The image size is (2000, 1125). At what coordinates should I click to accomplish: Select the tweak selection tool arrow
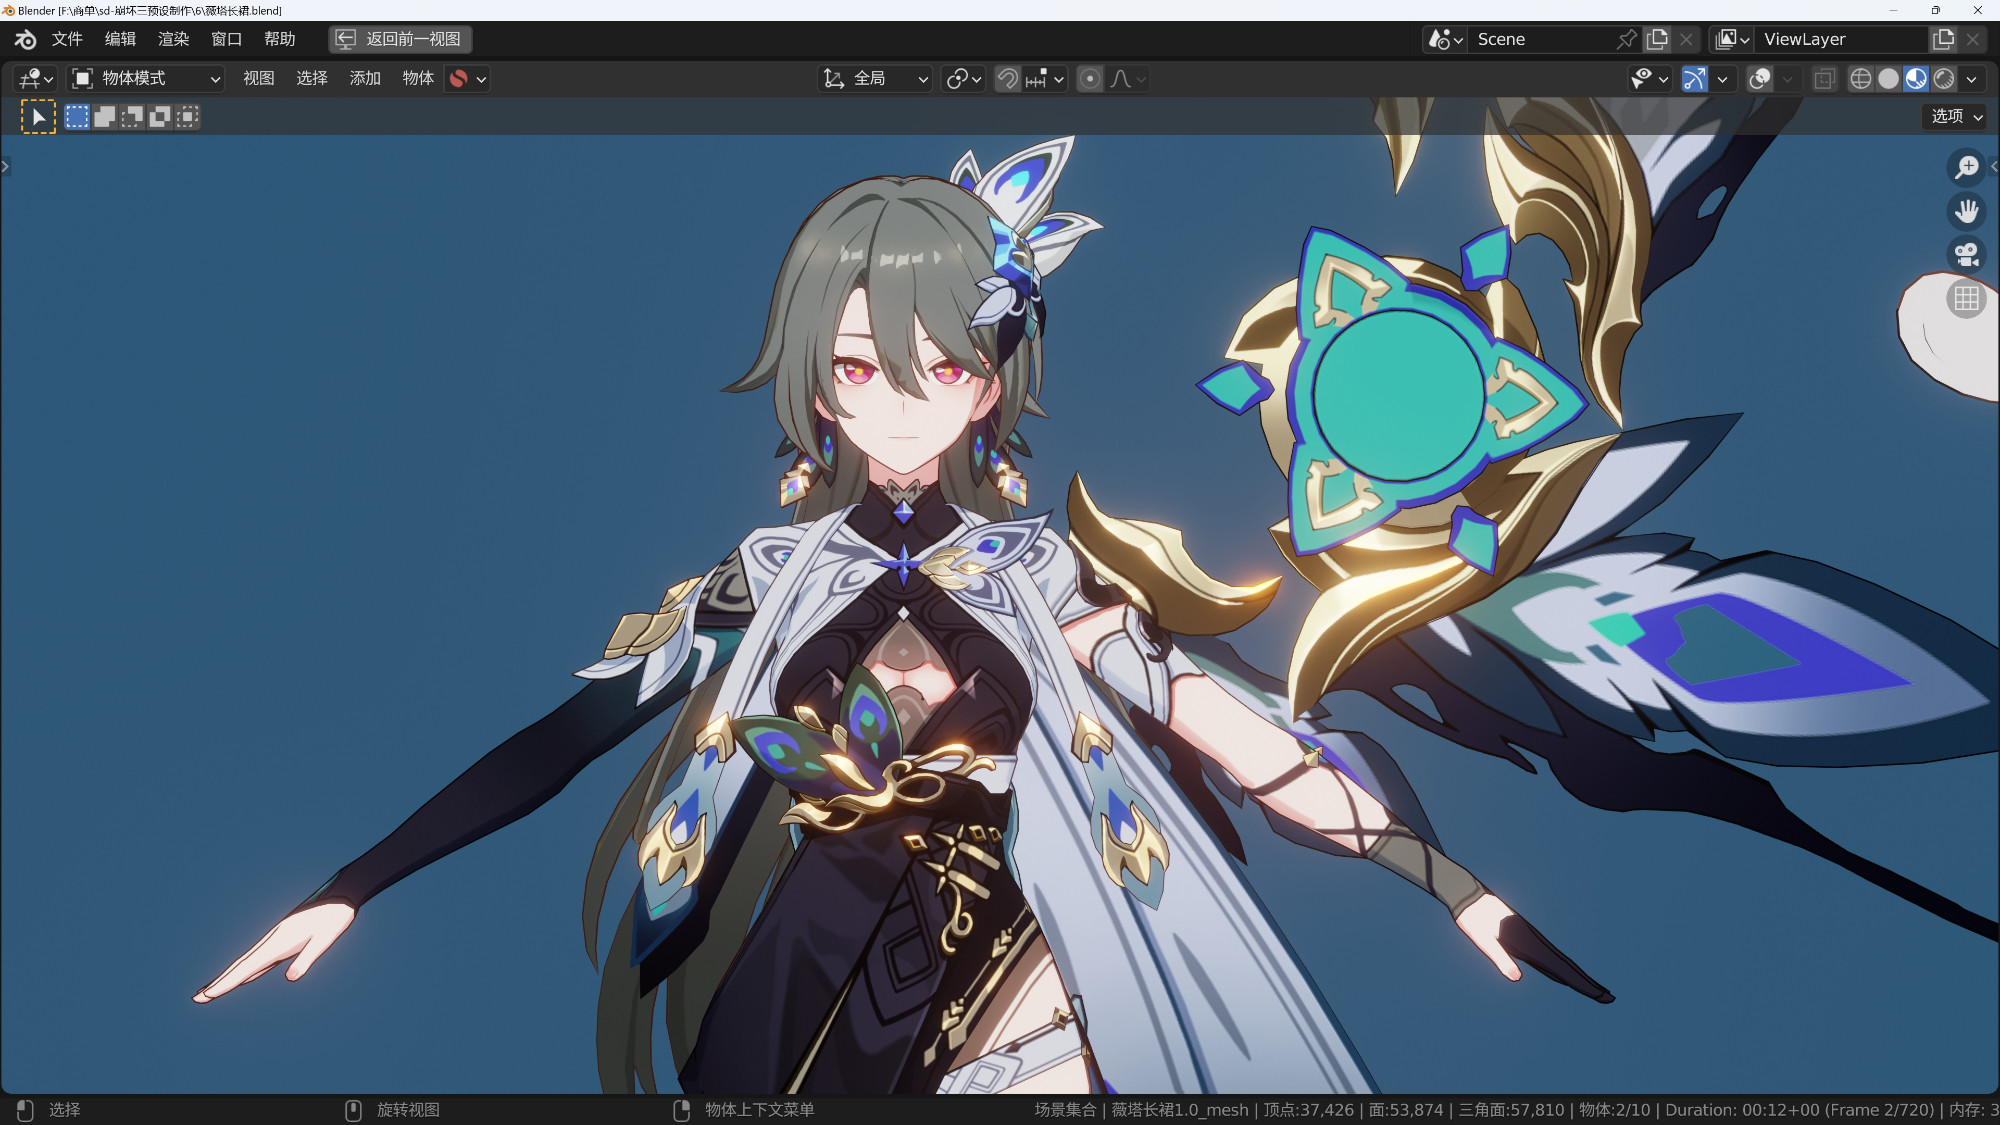pos(38,117)
